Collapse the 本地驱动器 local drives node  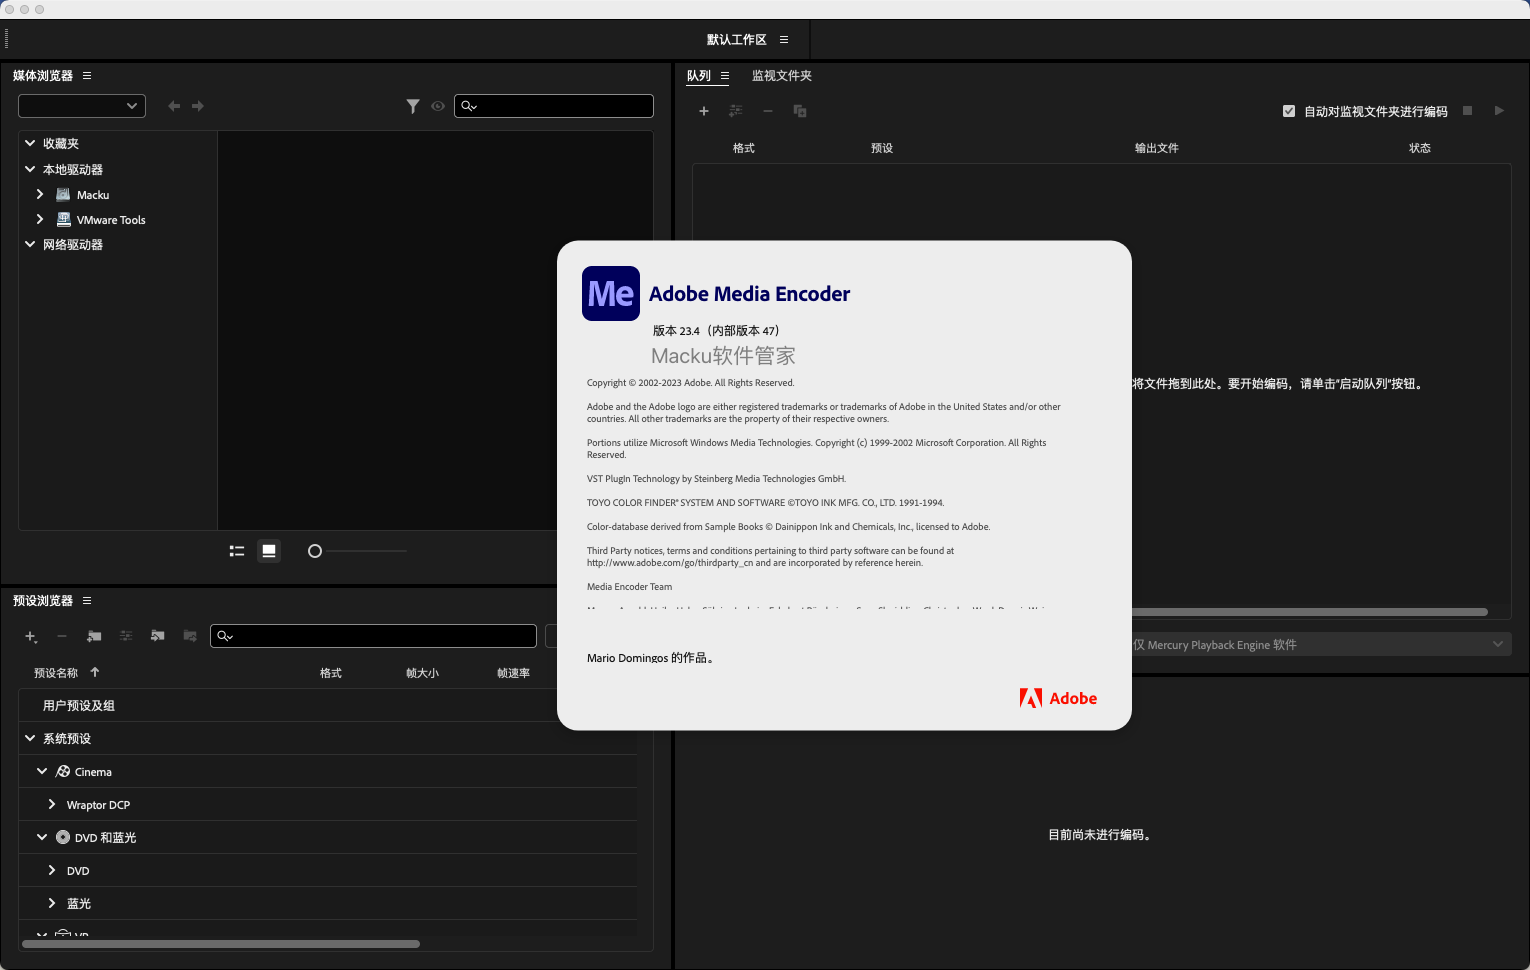coord(30,170)
